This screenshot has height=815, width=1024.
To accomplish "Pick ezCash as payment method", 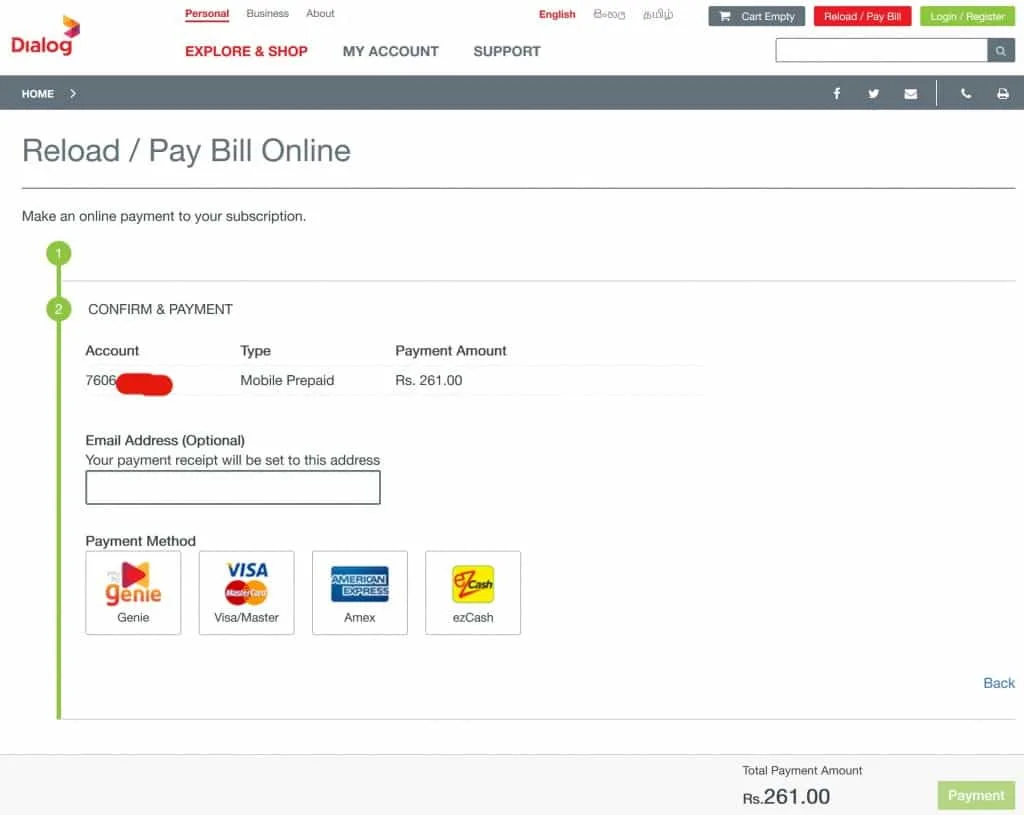I will pos(473,592).
